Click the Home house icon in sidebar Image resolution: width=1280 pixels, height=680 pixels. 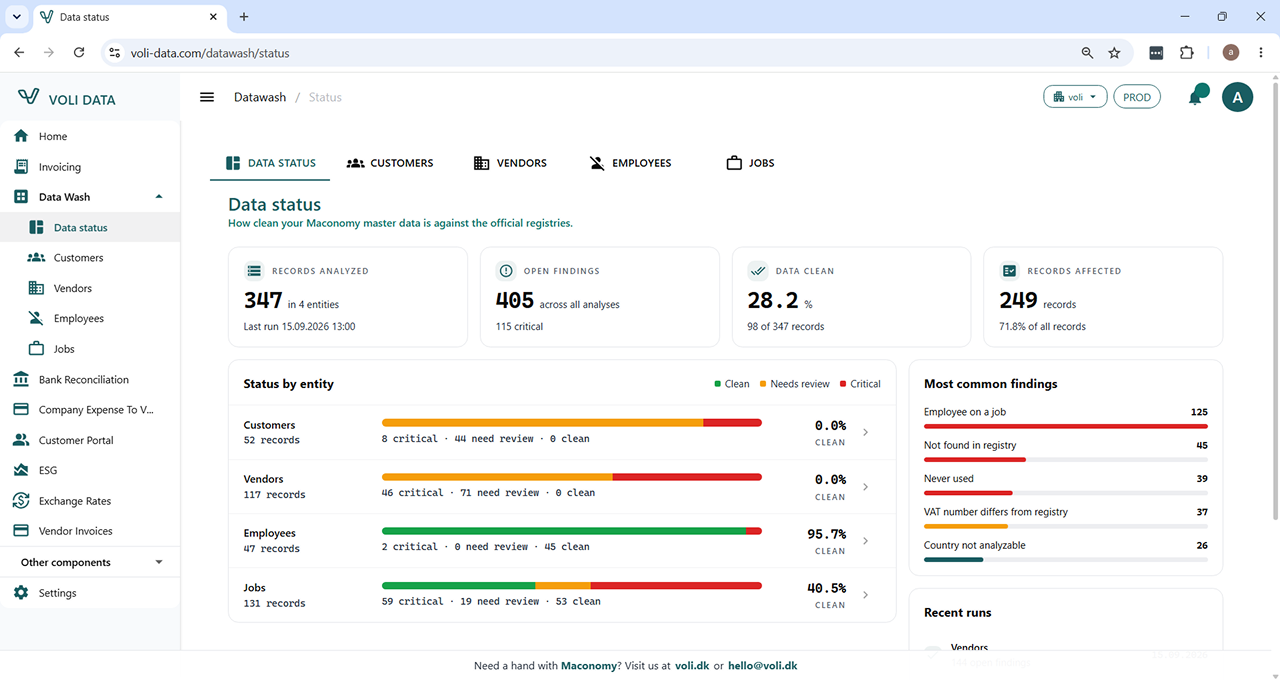click(x=21, y=136)
